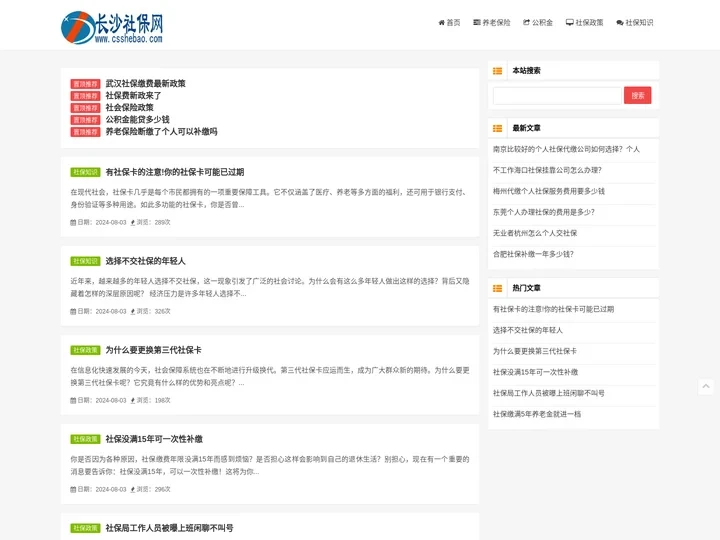Open sidebar hot article 选择不交社保的年轻人
The image size is (720, 540).
point(528,331)
